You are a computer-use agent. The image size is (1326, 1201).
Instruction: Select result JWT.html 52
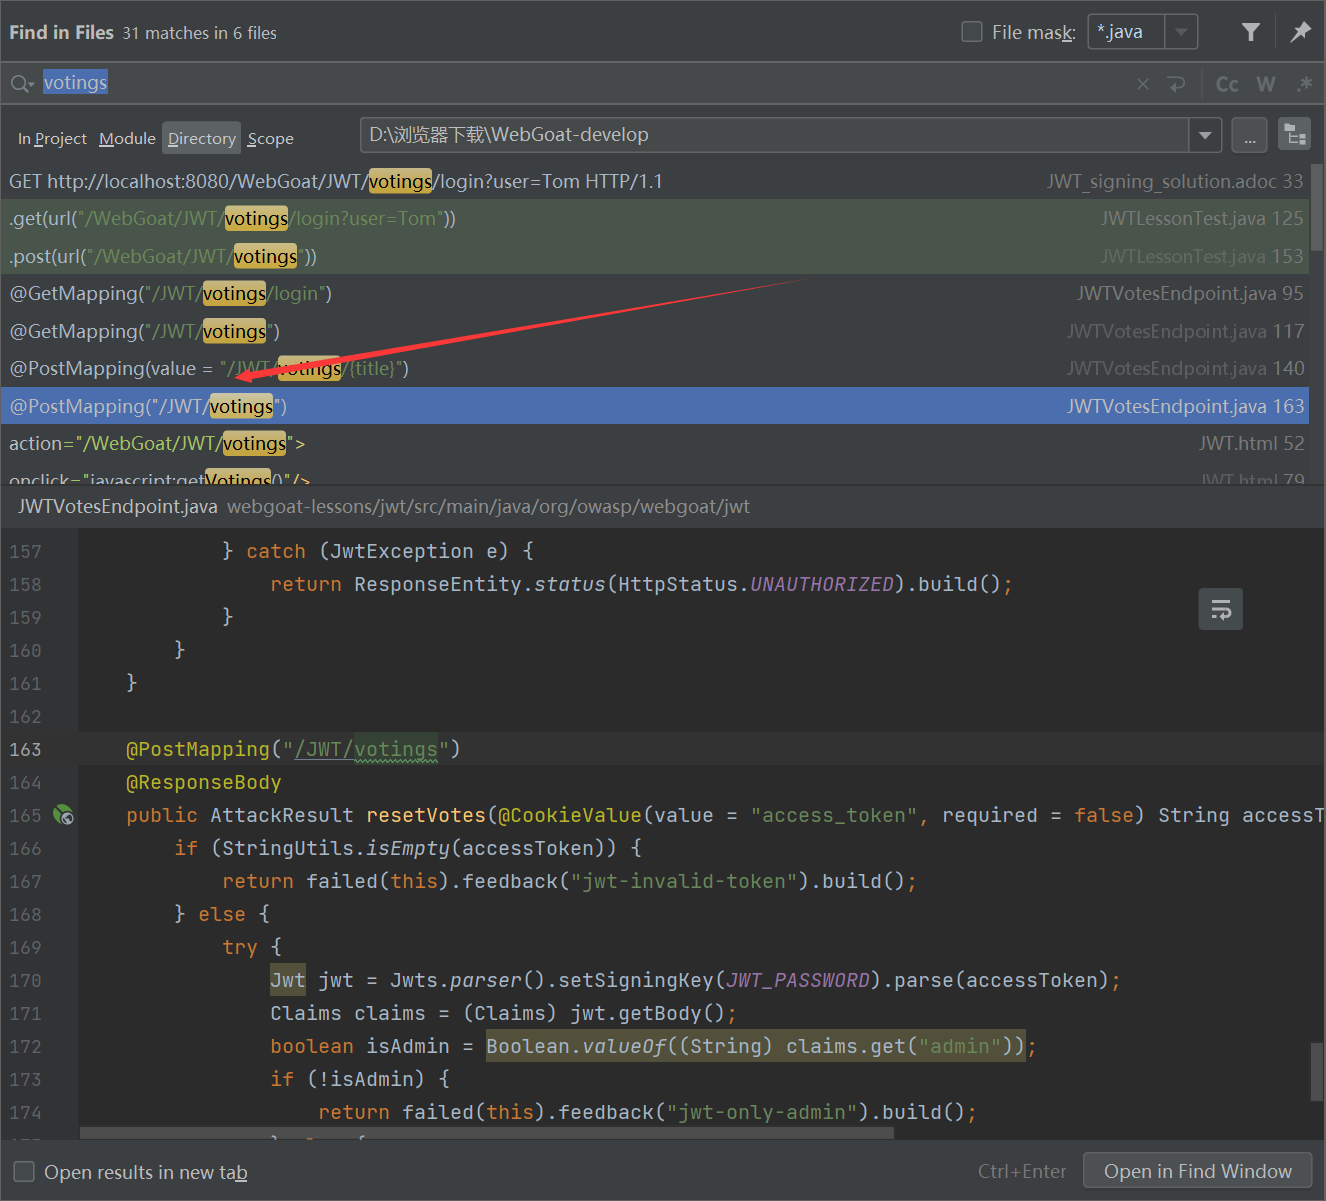tap(655, 443)
